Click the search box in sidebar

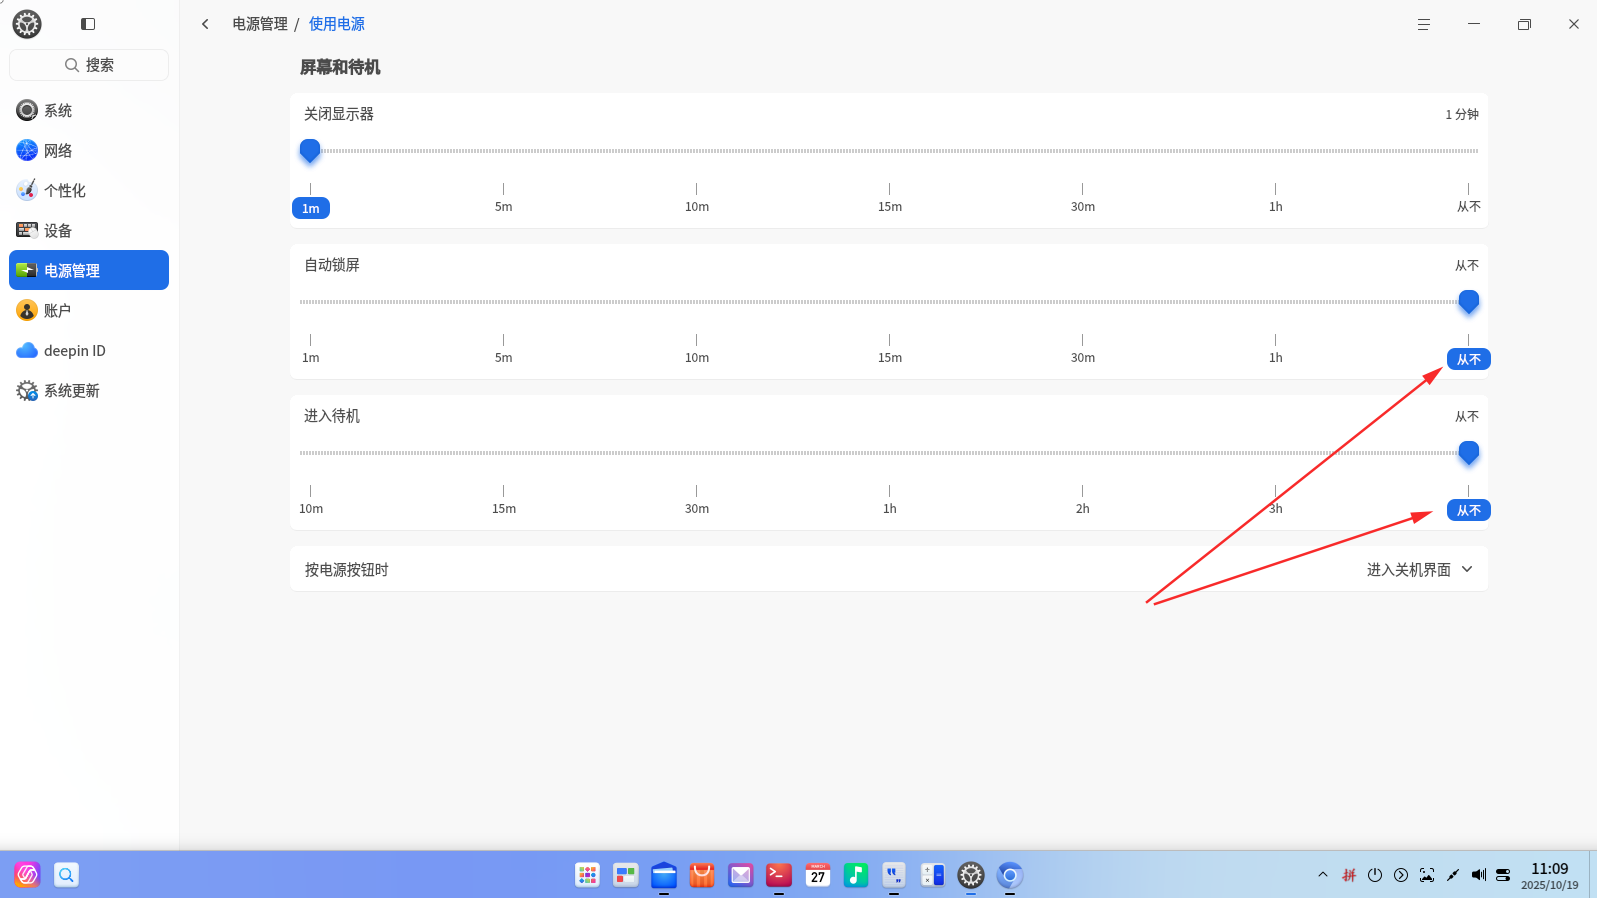click(x=89, y=65)
